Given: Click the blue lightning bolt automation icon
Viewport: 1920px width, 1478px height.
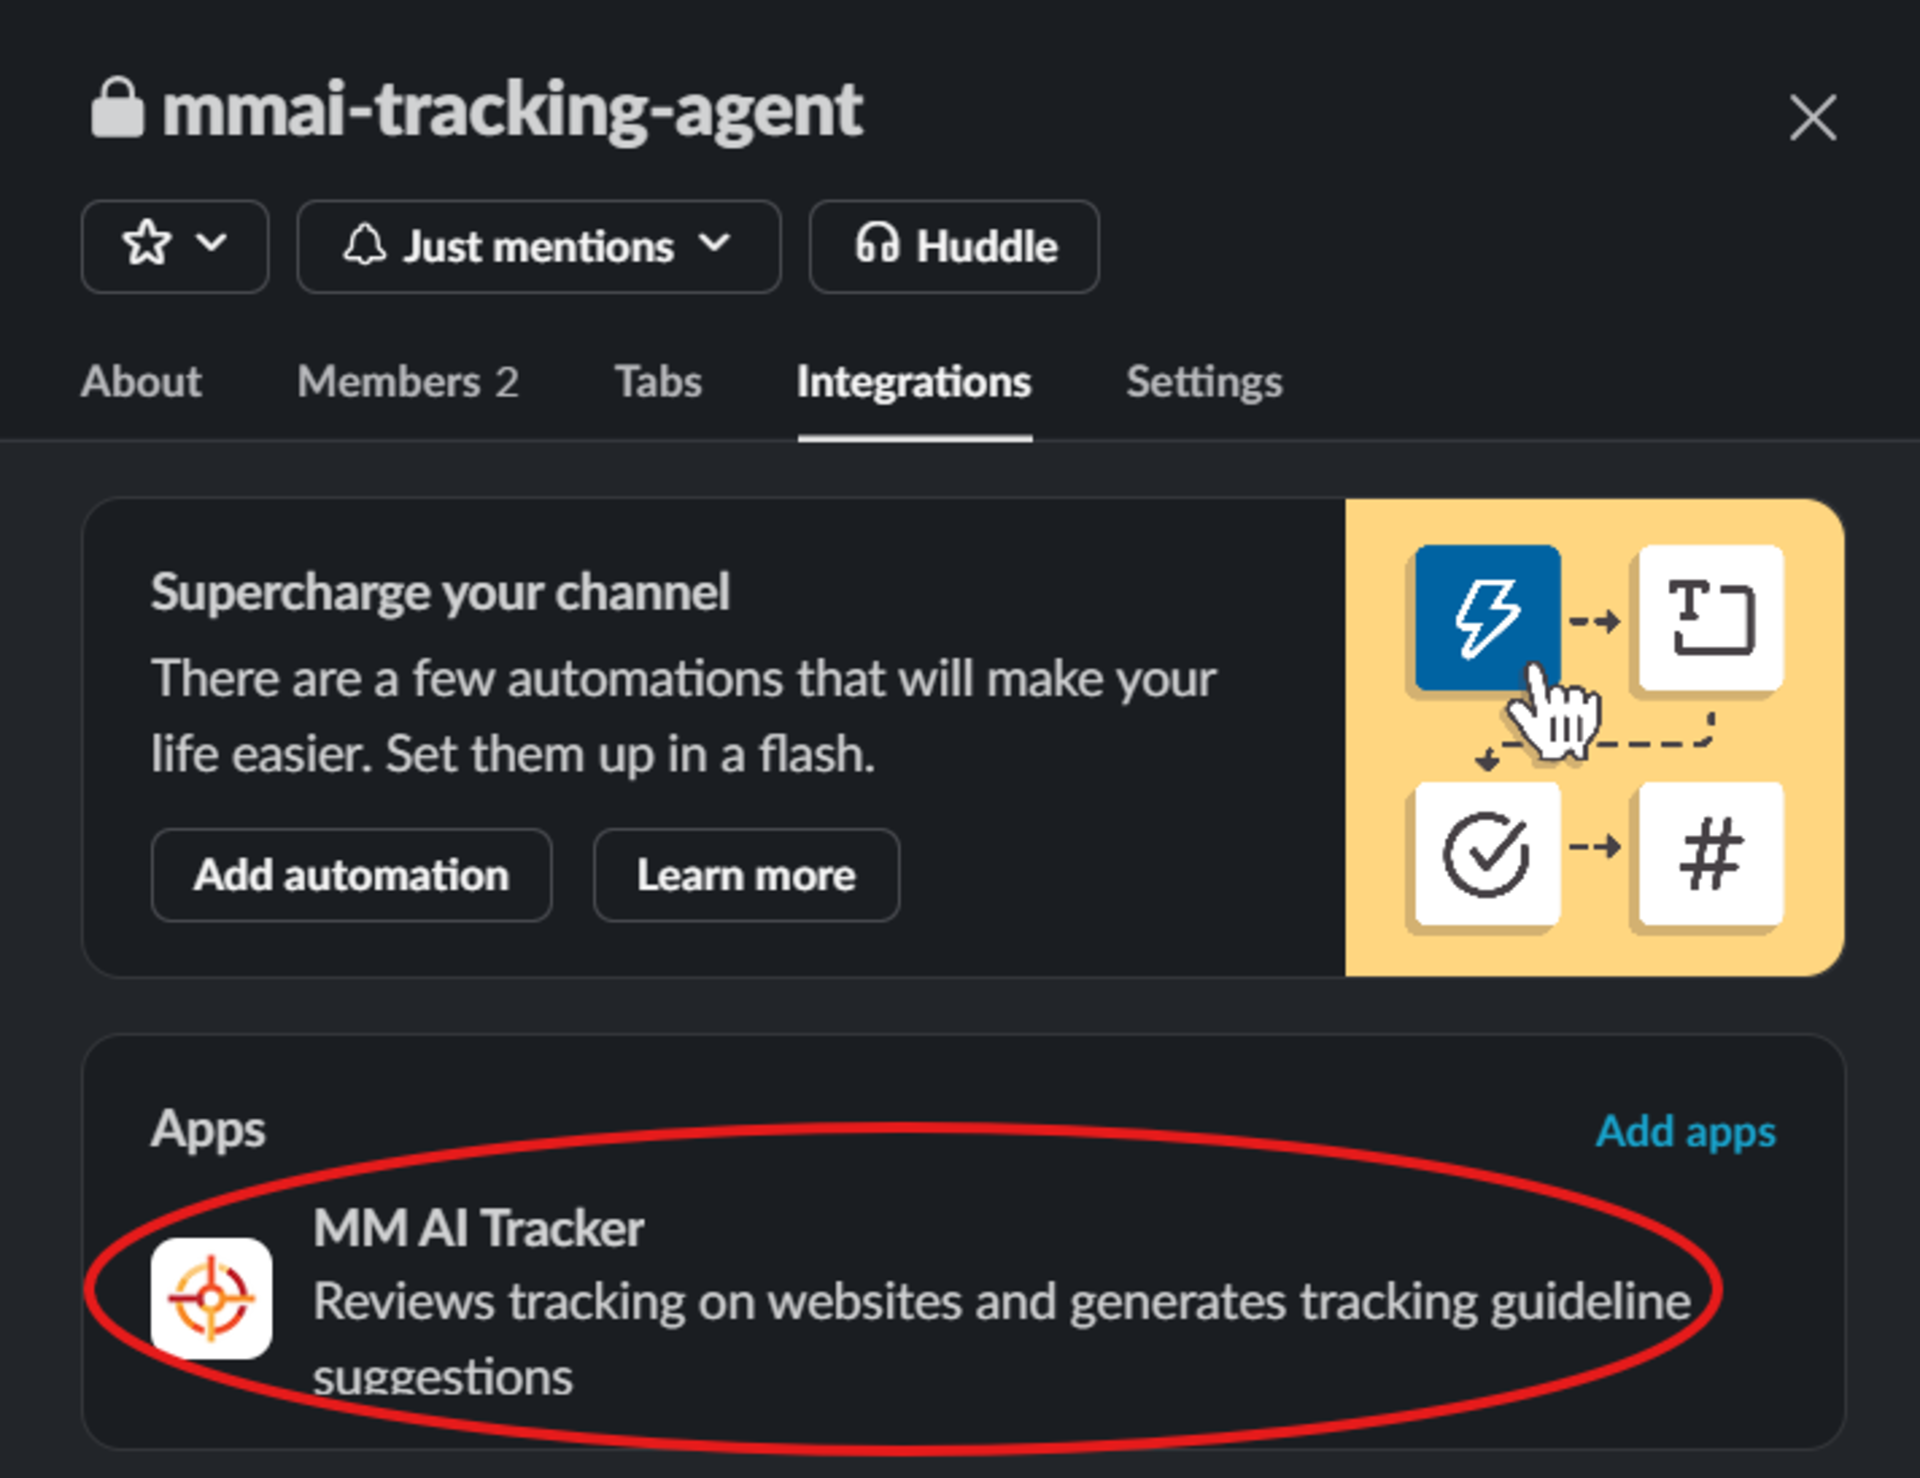Looking at the screenshot, I should coord(1487,617).
